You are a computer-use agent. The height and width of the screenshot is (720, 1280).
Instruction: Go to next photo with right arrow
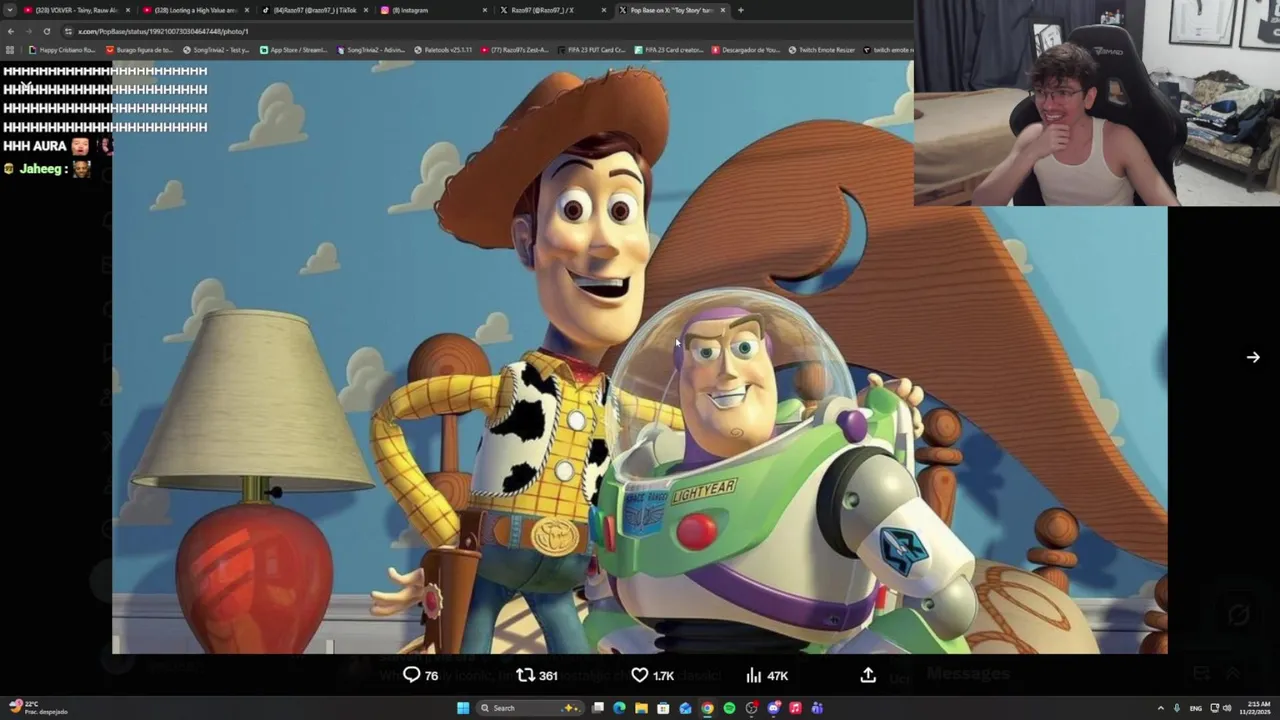click(x=1253, y=357)
